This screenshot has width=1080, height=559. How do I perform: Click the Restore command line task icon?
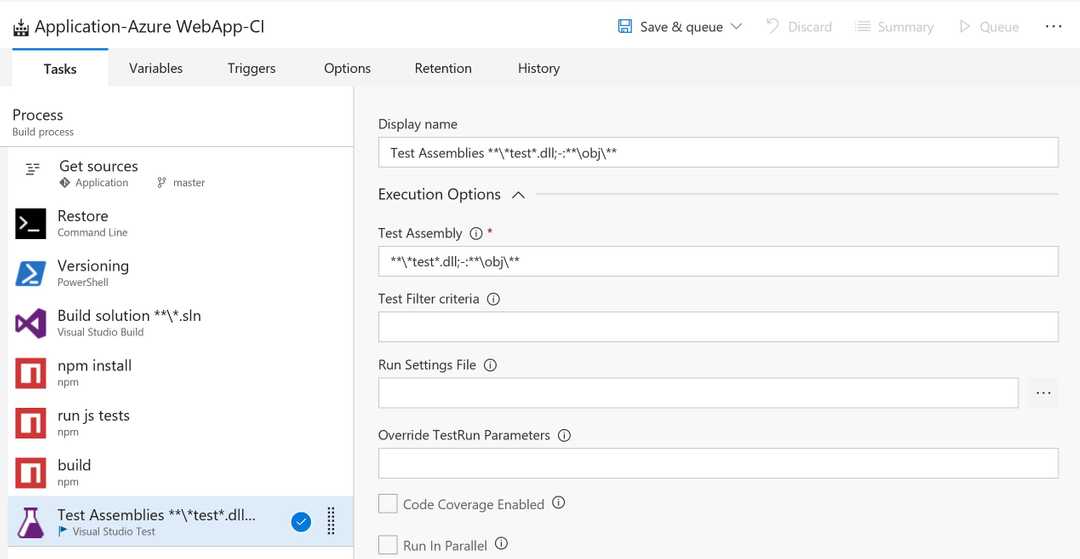click(x=31, y=223)
